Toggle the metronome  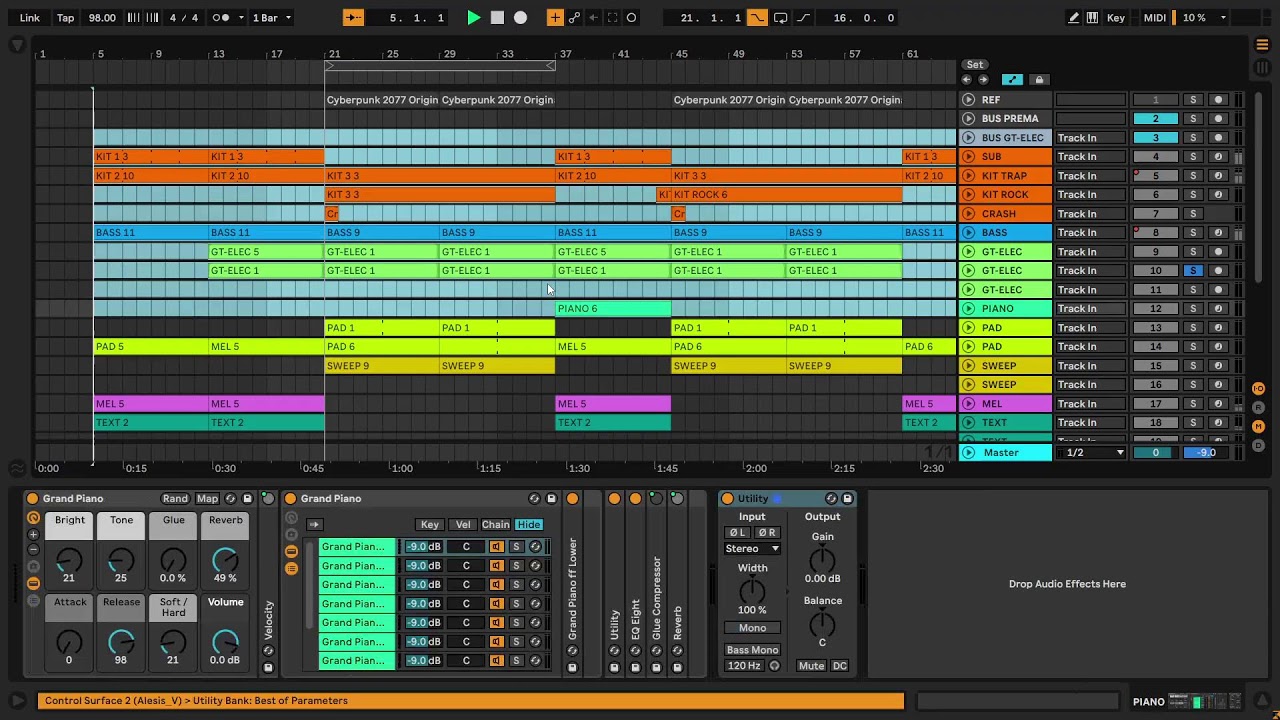[x=222, y=18]
